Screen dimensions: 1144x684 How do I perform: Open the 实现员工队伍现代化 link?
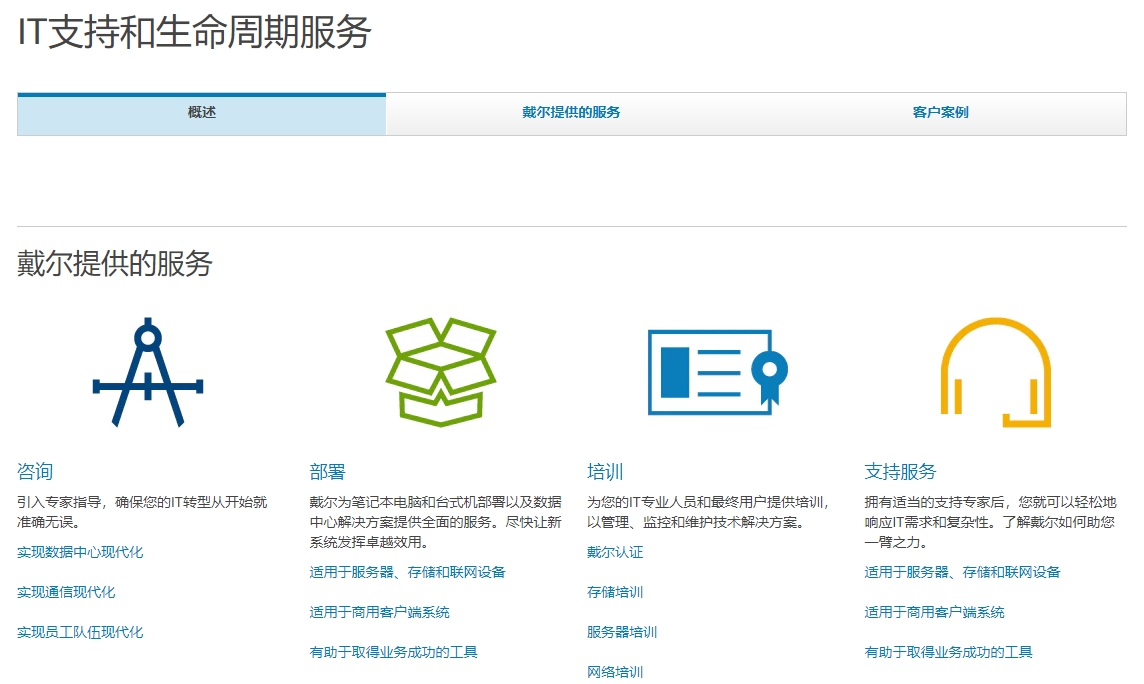tap(79, 631)
